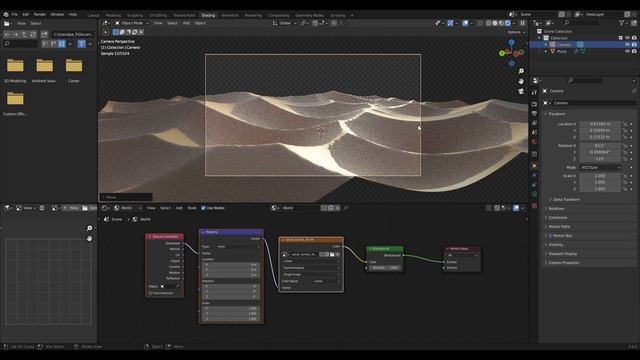Click the viewport pan hand icon
The width and height of the screenshot is (640, 360).
(521, 81)
